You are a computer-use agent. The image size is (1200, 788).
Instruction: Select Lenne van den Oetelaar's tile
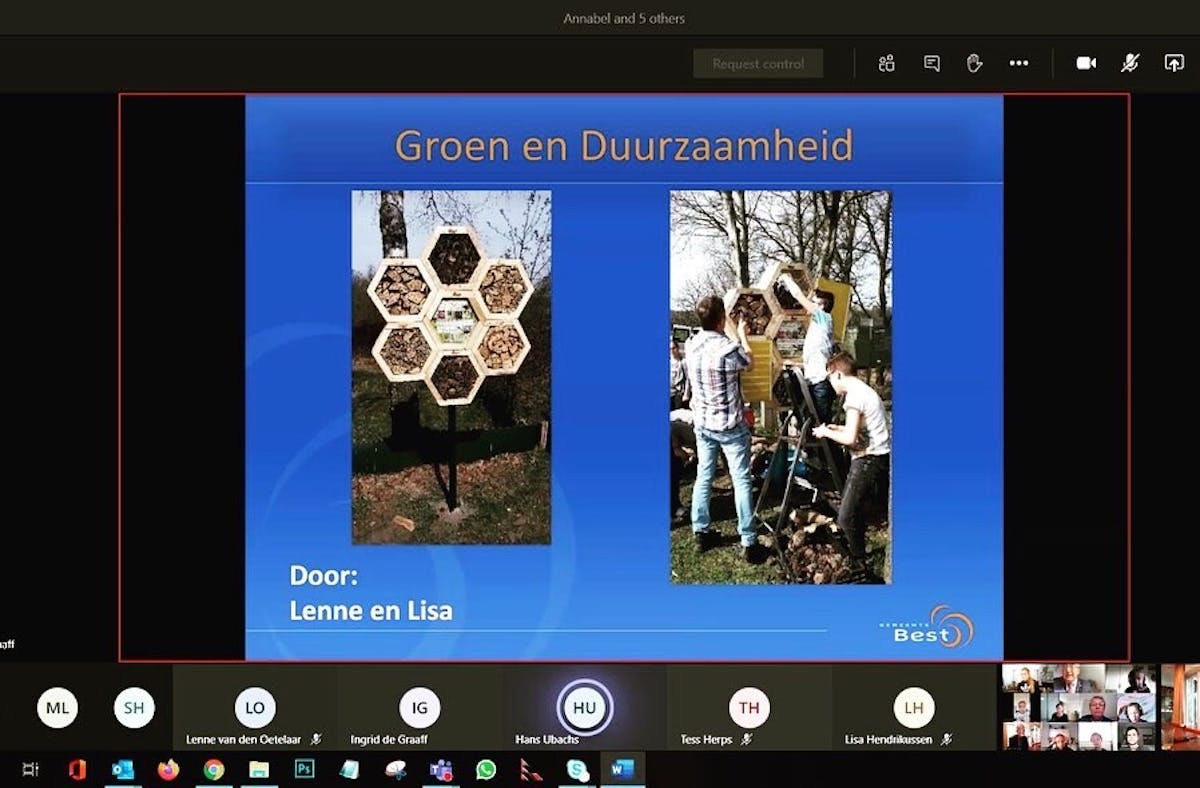[x=254, y=708]
